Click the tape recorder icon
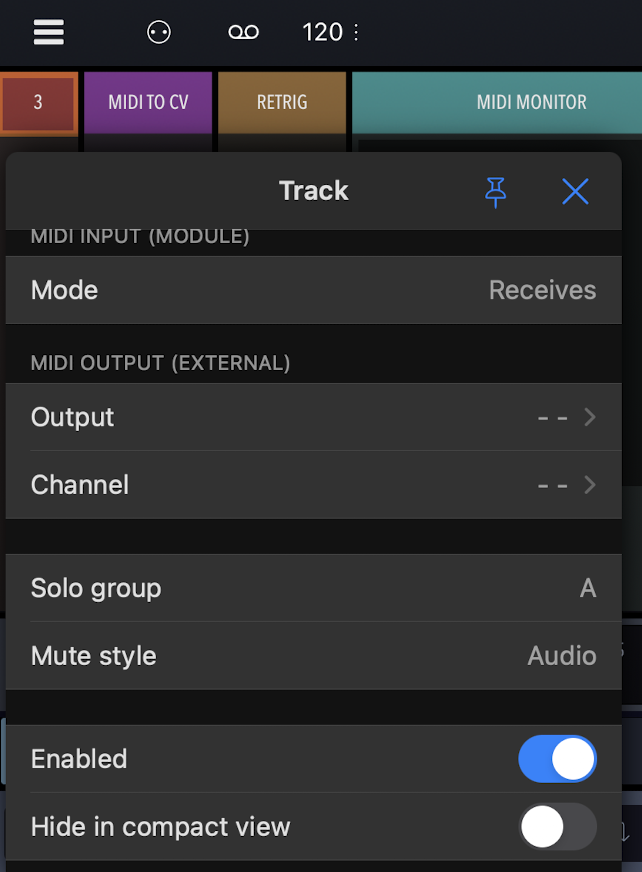642x872 pixels. coord(243,32)
